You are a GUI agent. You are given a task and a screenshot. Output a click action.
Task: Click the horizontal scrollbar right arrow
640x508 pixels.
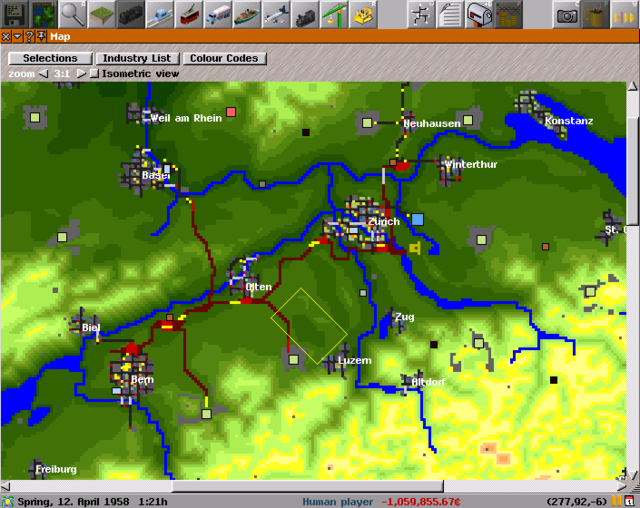(x=621, y=486)
